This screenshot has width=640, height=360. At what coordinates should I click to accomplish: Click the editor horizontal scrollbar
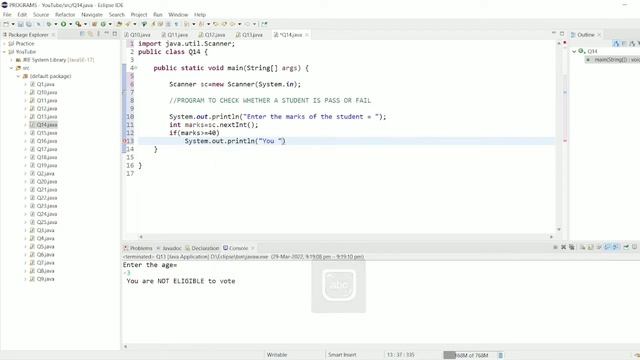click(346, 236)
